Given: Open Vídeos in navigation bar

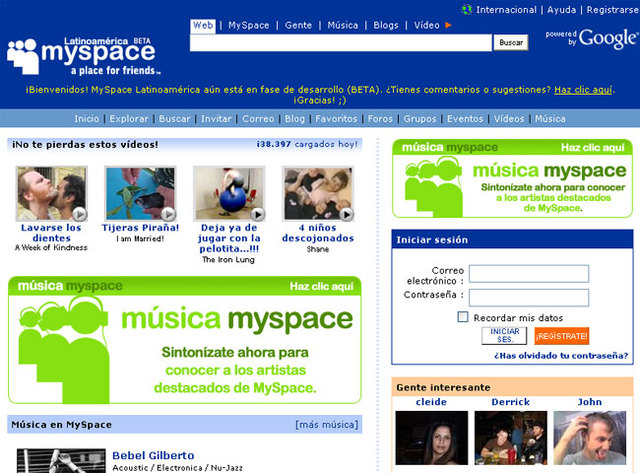Looking at the screenshot, I should pos(509,119).
